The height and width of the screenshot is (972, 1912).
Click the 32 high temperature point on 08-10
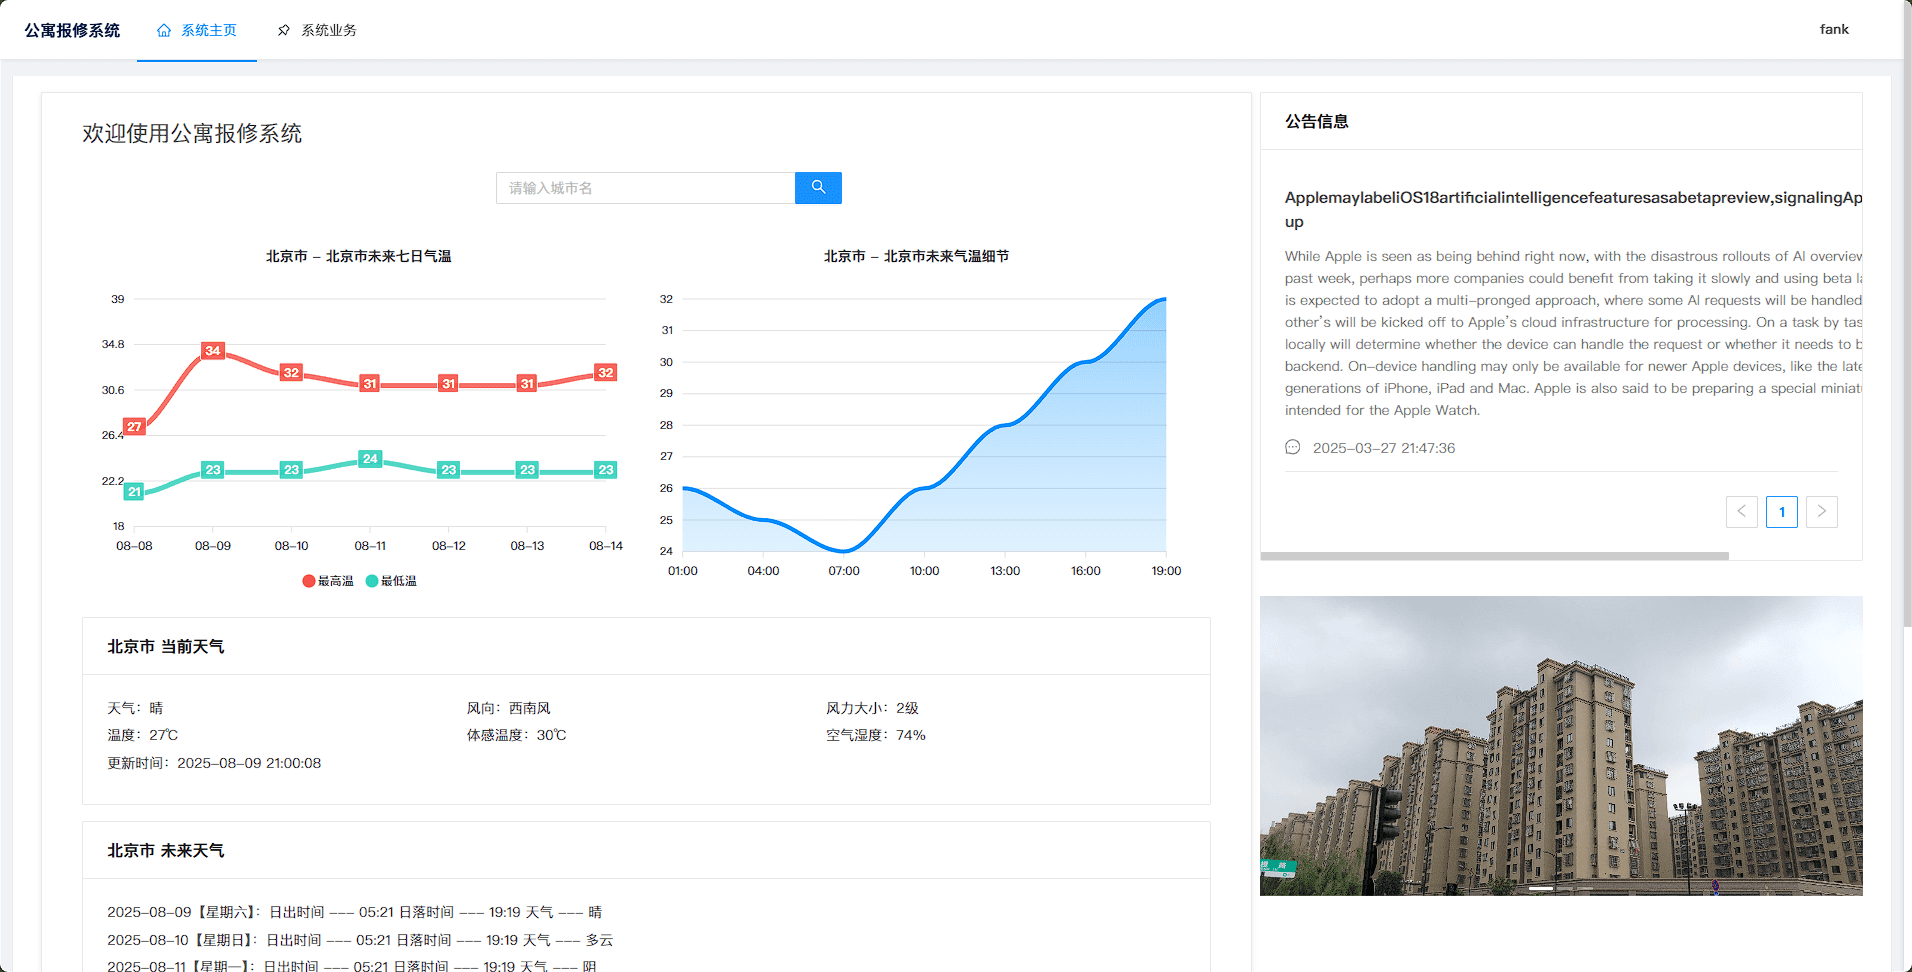pyautogui.click(x=291, y=373)
